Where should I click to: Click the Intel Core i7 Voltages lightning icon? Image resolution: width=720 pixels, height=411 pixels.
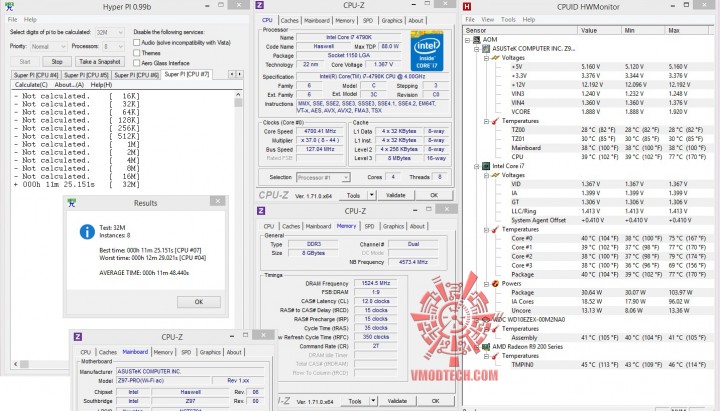[x=495, y=175]
